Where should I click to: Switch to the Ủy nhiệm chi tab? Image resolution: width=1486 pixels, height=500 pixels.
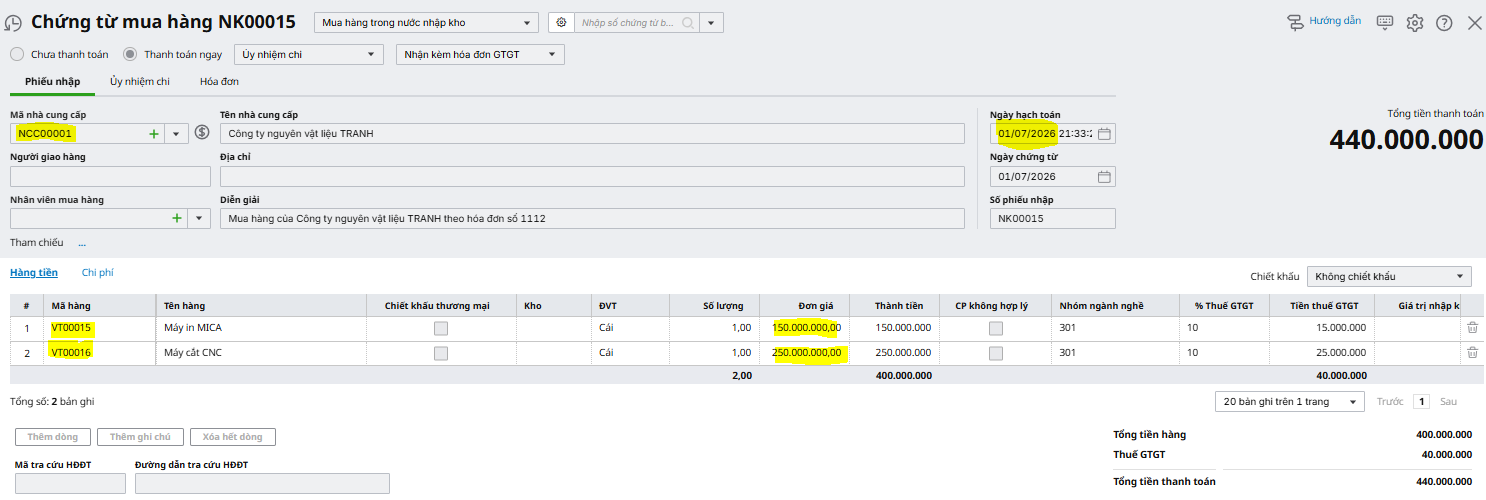[139, 81]
